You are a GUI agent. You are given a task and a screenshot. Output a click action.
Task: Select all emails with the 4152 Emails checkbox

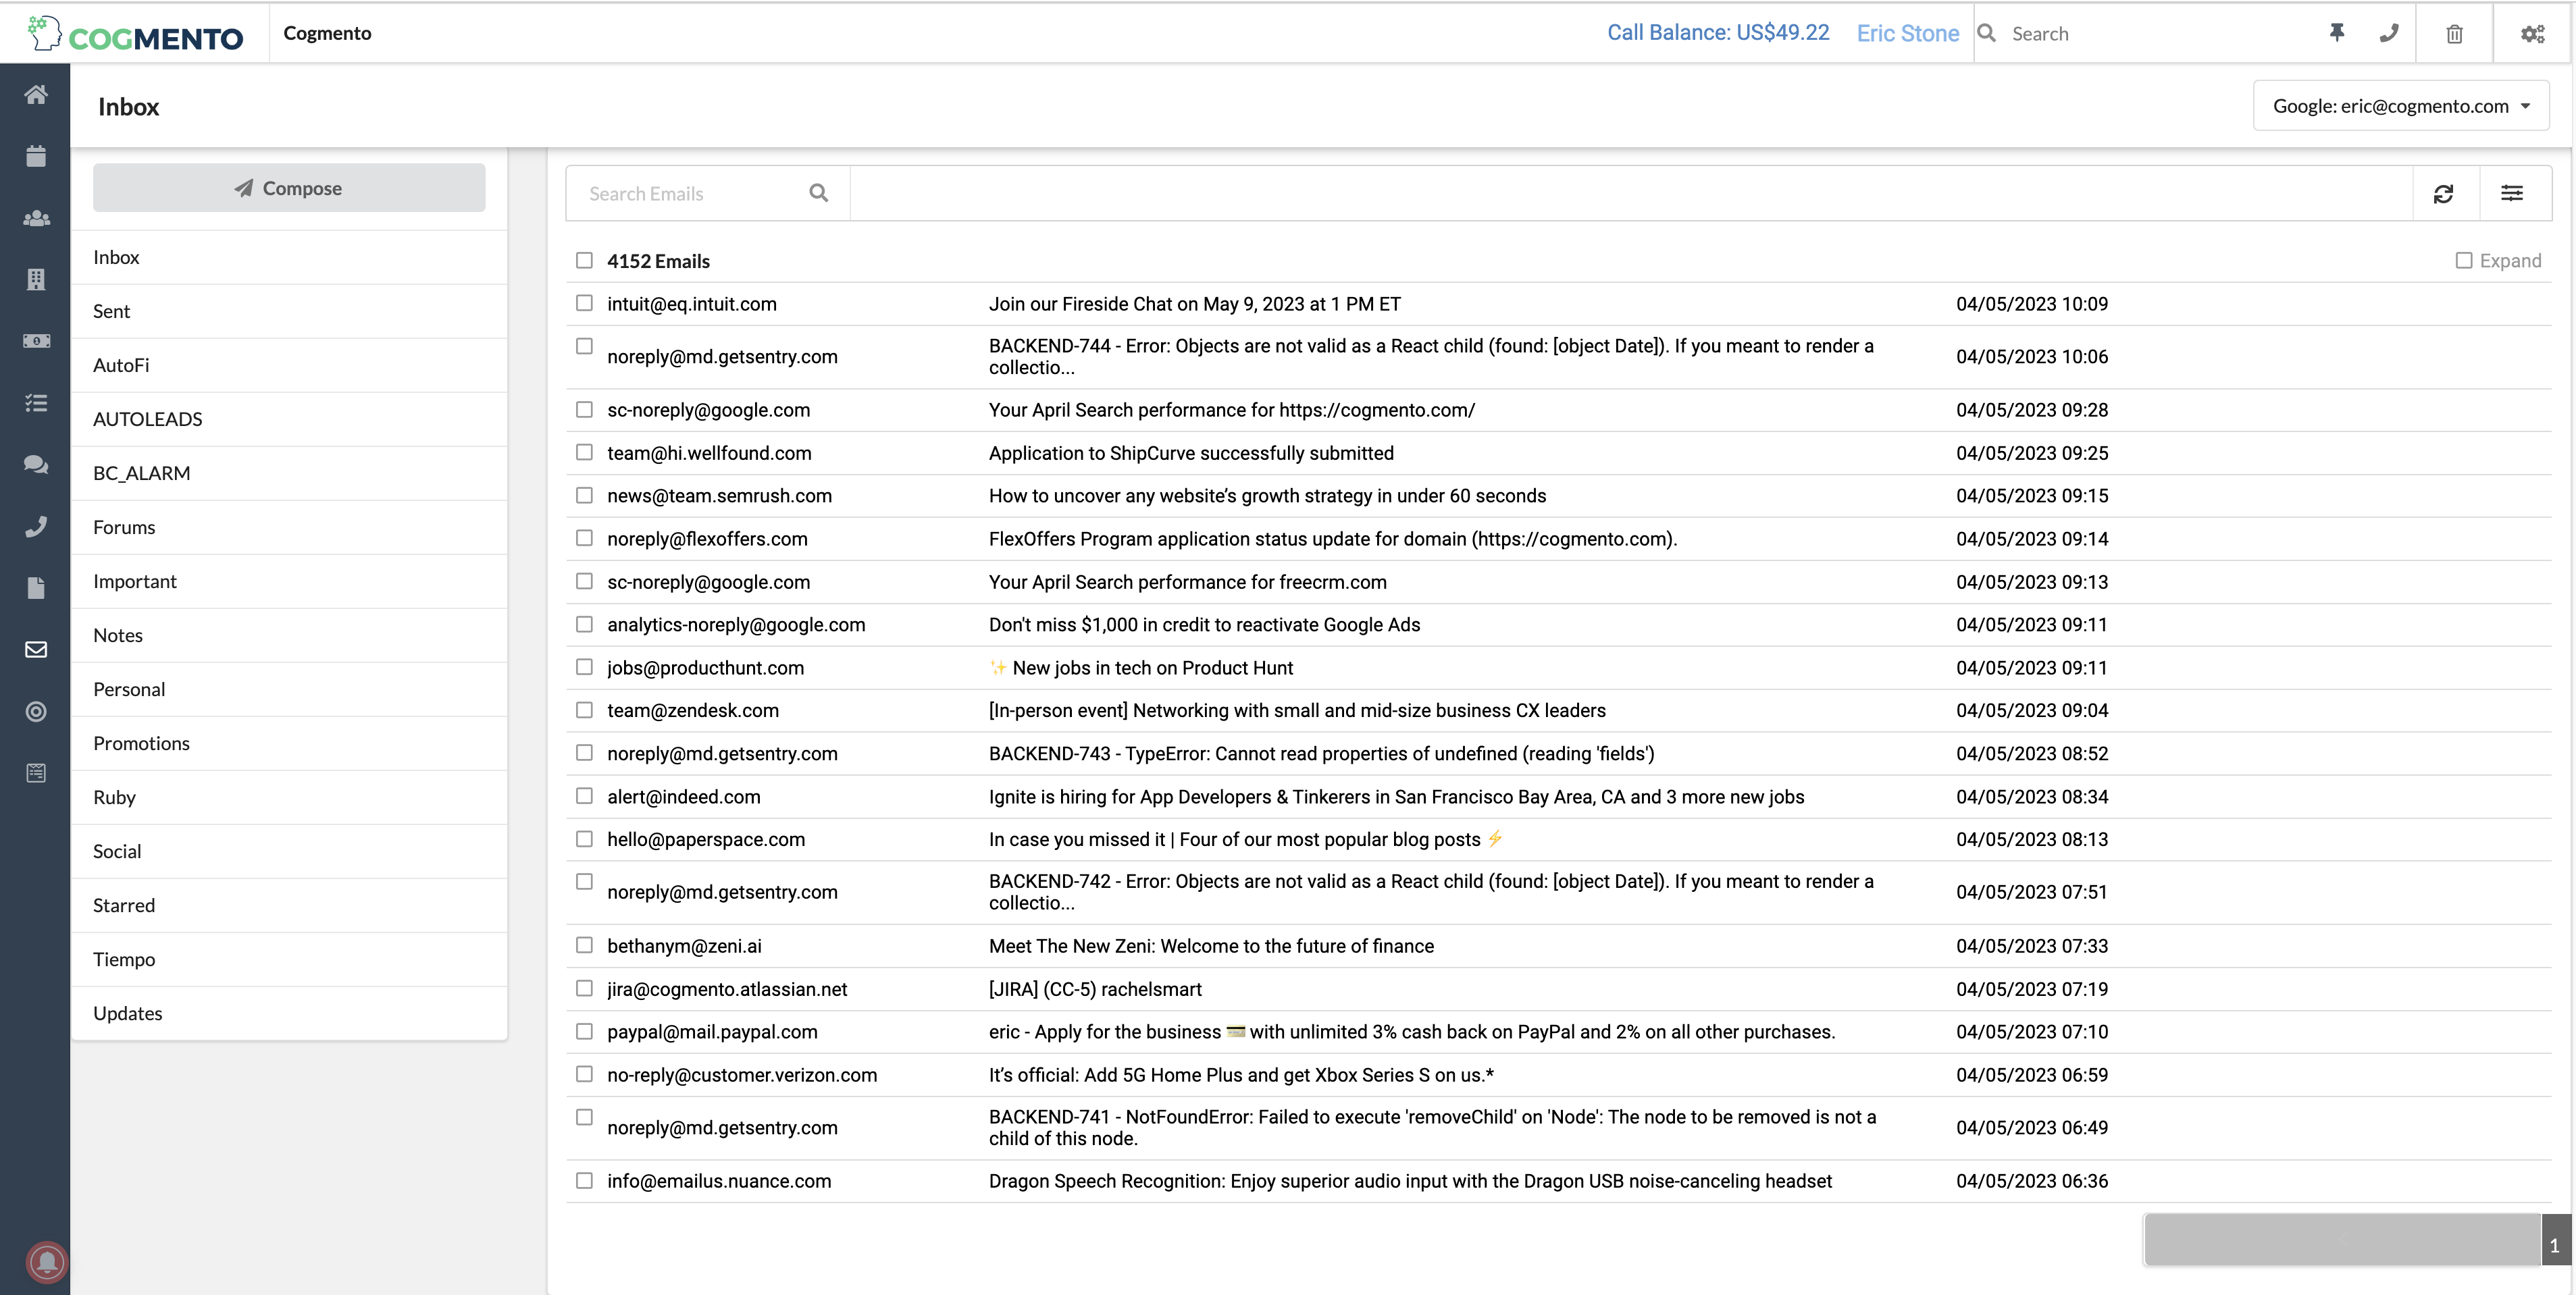tap(584, 261)
